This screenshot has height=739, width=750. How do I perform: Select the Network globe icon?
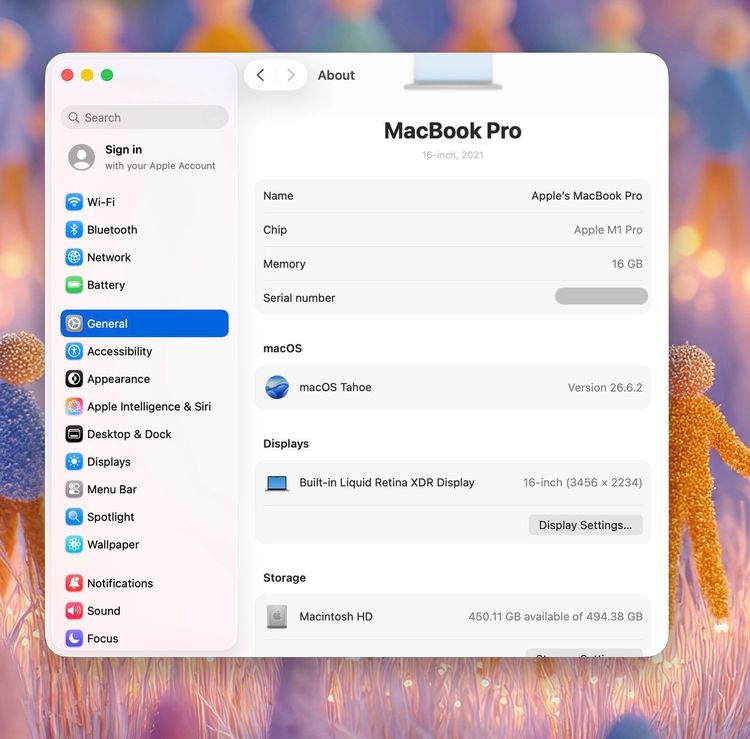74,257
